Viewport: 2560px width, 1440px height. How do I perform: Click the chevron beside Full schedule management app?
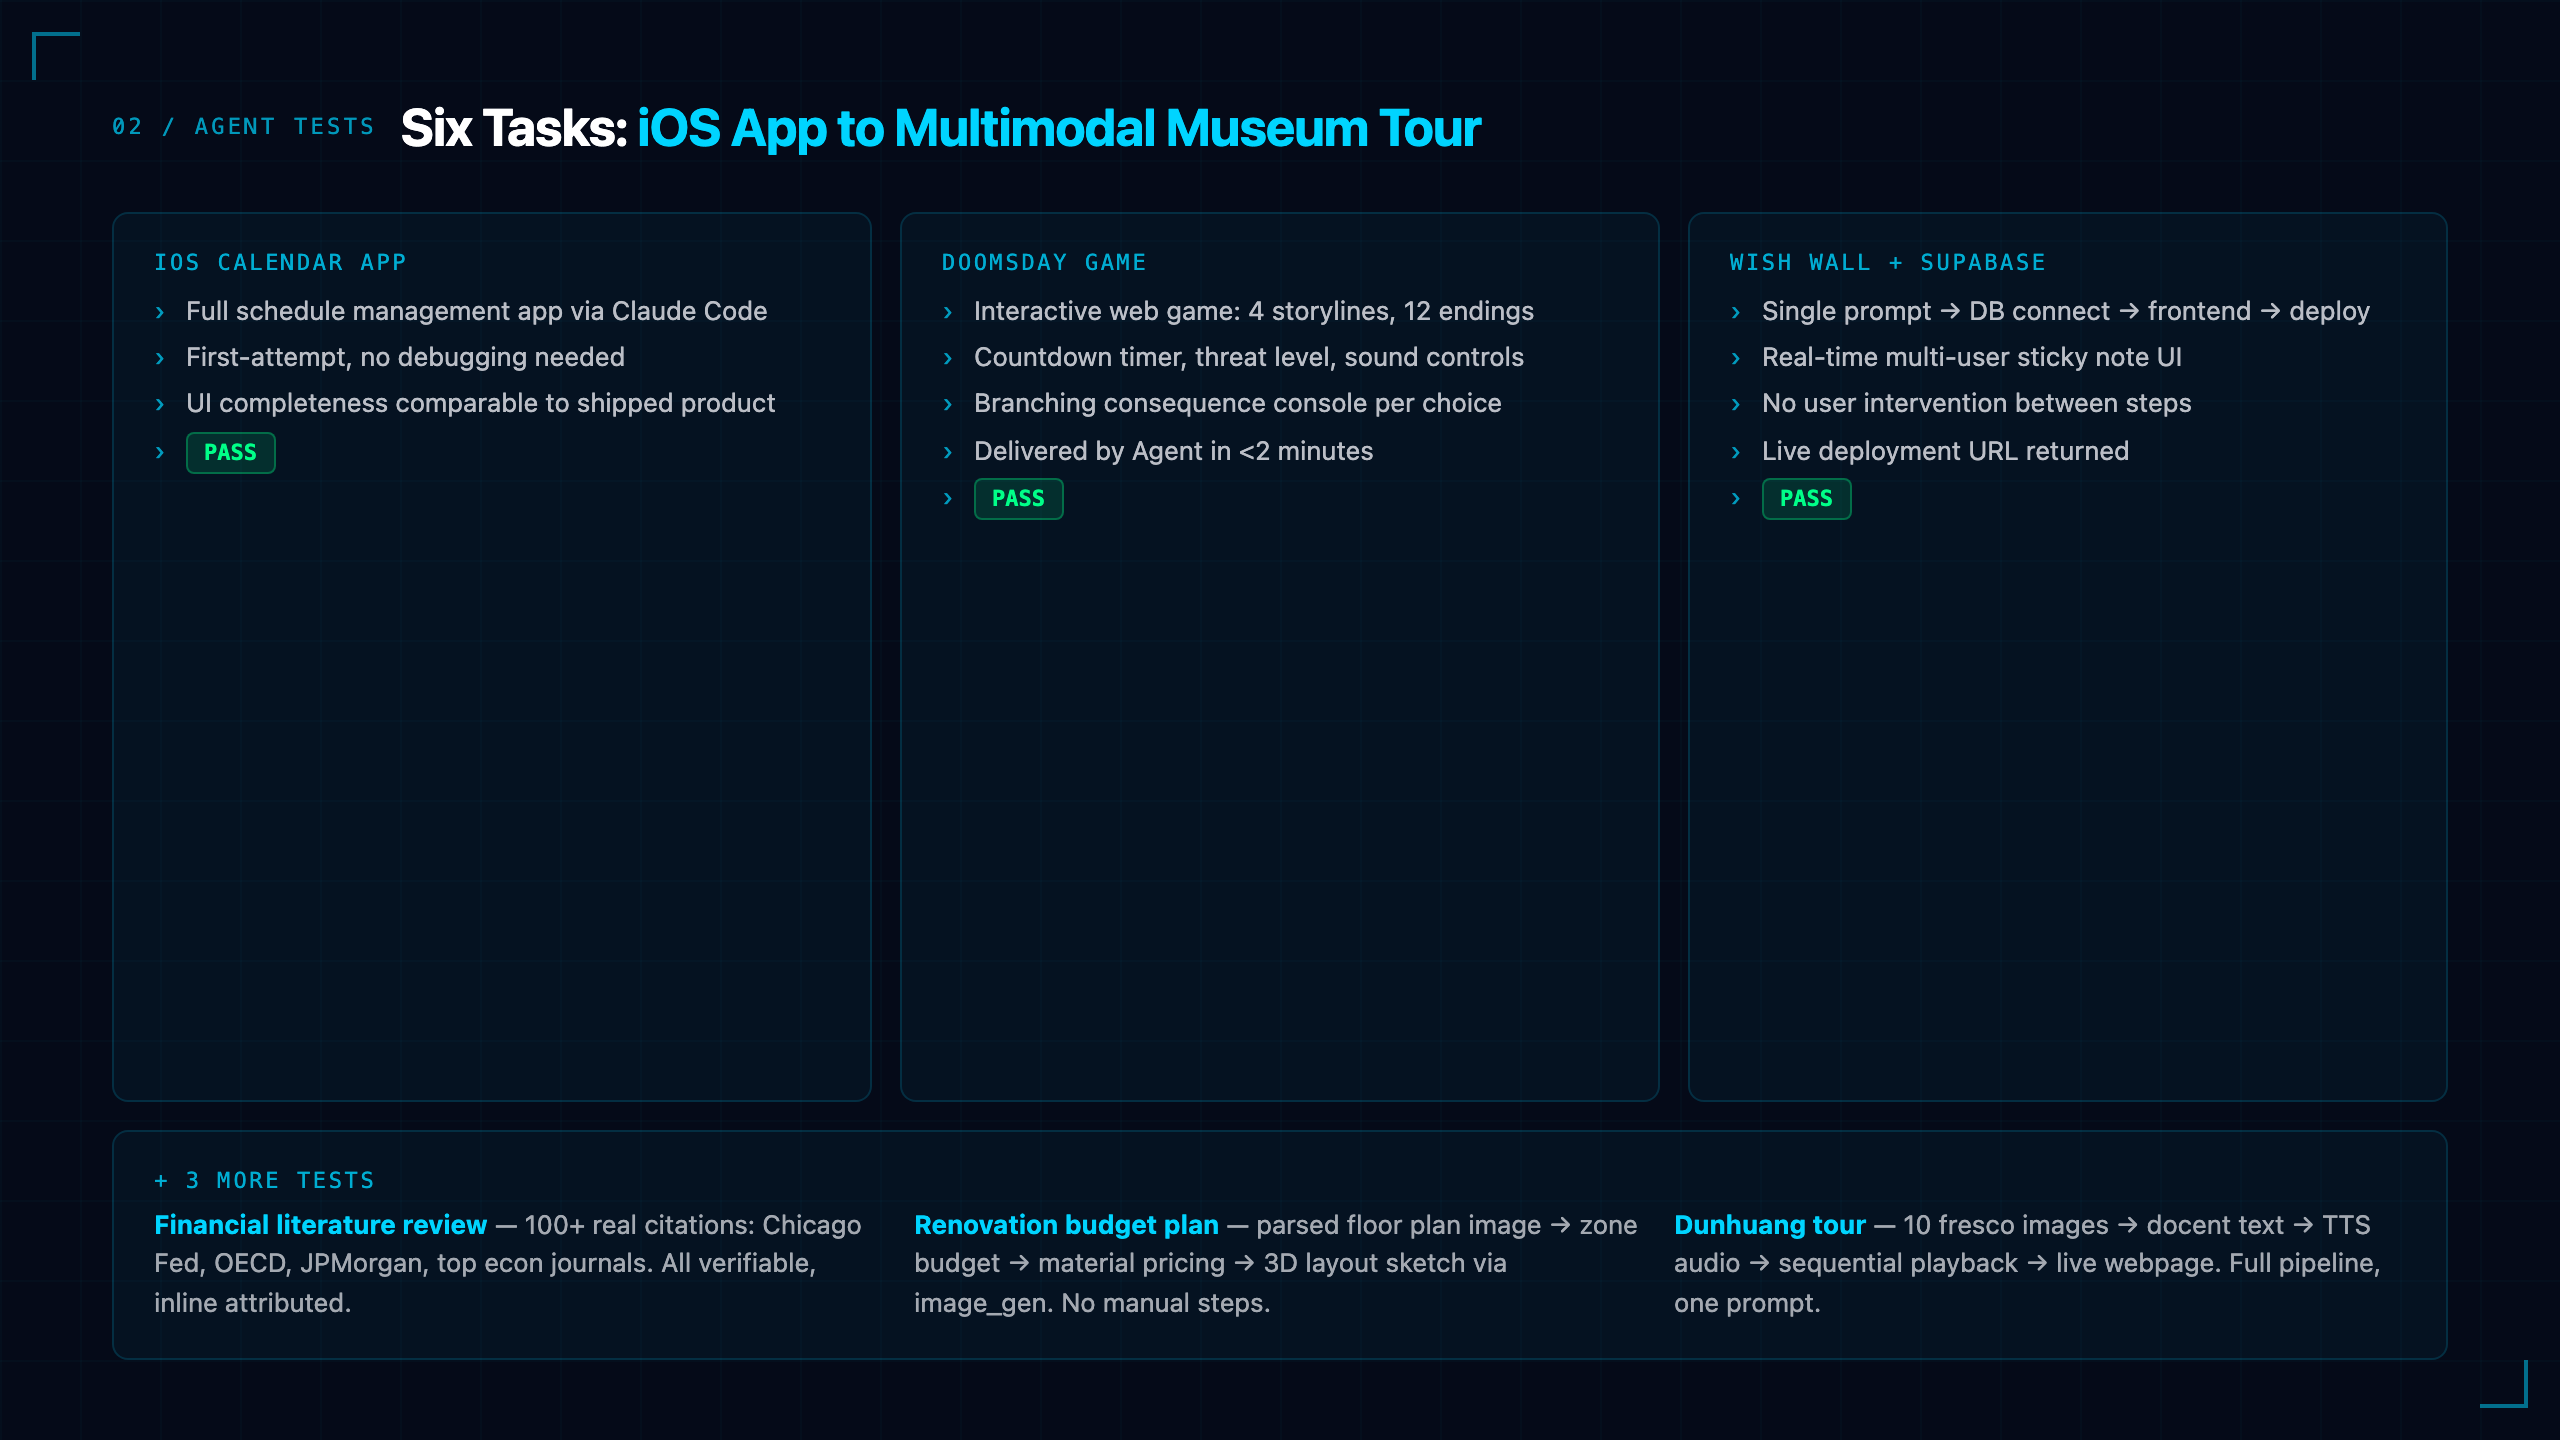[160, 312]
